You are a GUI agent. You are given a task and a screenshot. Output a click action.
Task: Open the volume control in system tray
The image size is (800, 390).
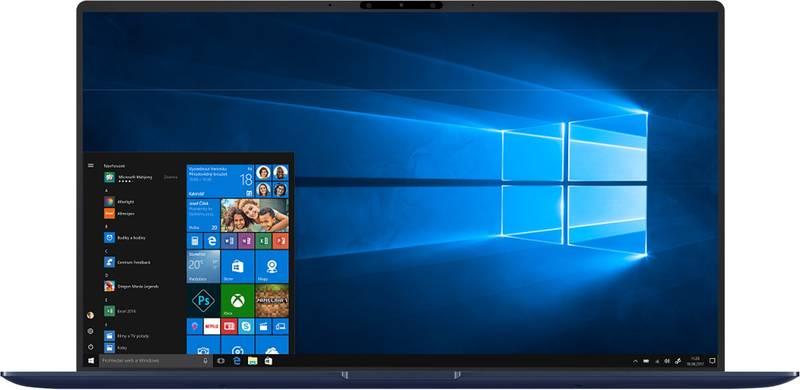point(667,361)
